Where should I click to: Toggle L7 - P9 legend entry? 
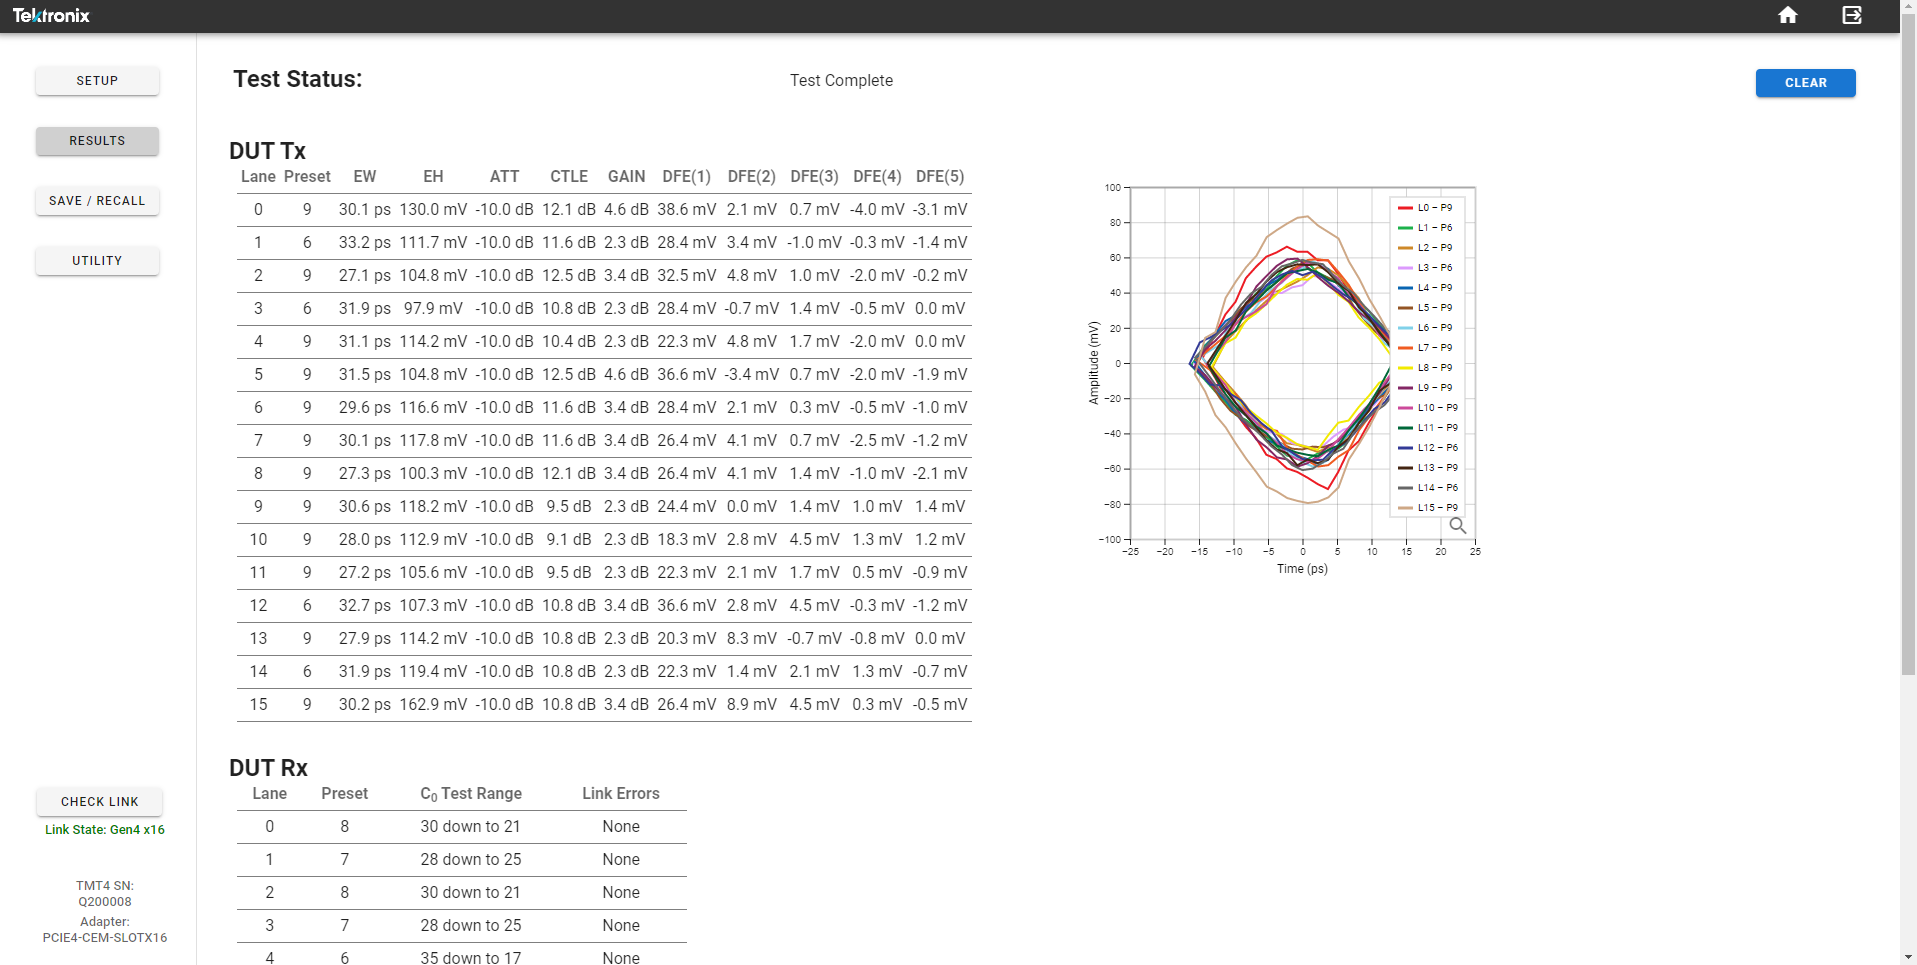pyautogui.click(x=1425, y=348)
